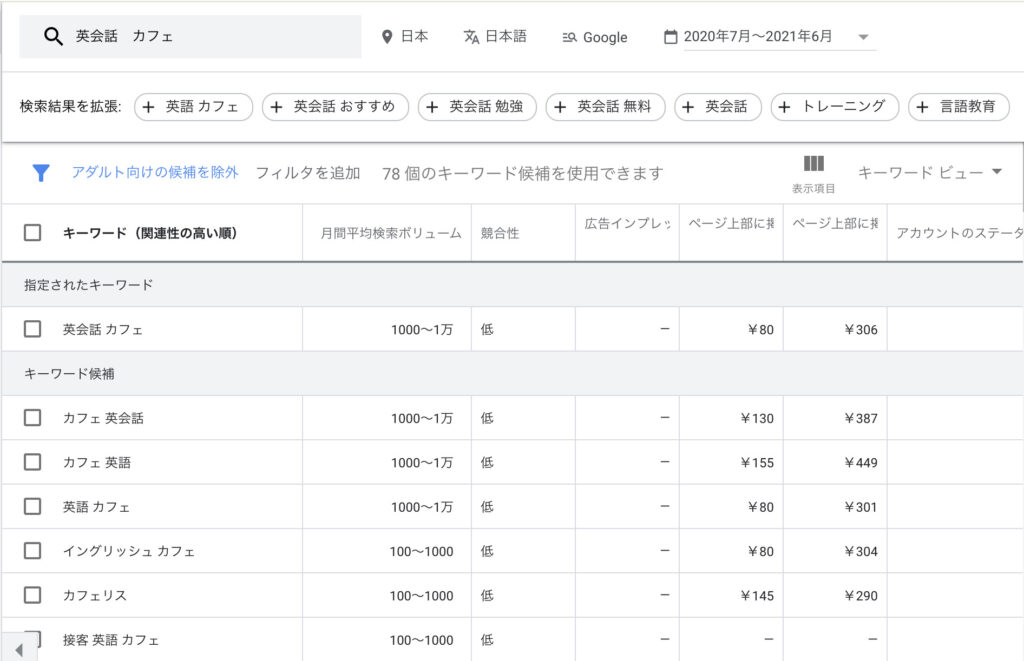Check the カフェリス row checkbox
This screenshot has width=1024, height=661.
click(x=33, y=595)
